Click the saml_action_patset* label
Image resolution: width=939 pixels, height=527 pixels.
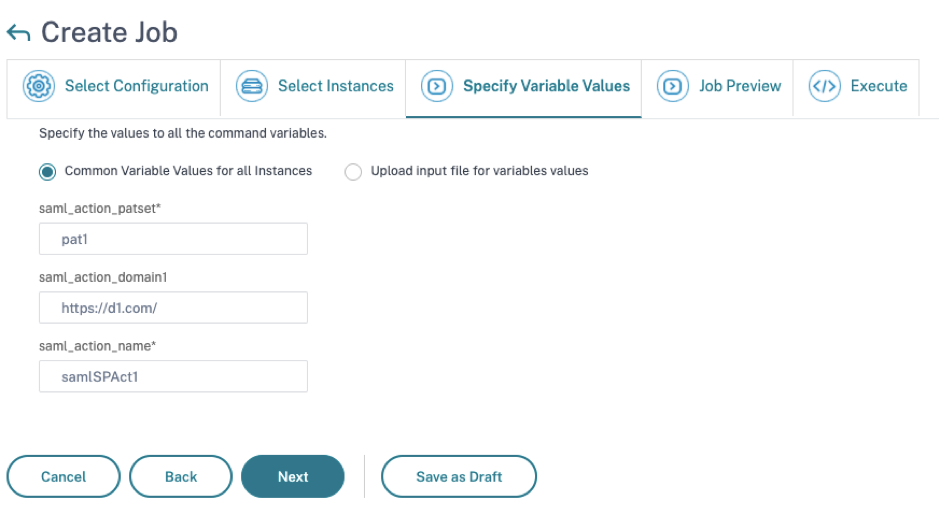(100, 208)
